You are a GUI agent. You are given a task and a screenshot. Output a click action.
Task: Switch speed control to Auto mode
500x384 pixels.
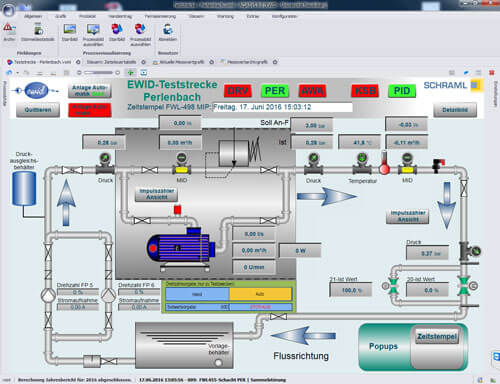(x=260, y=294)
